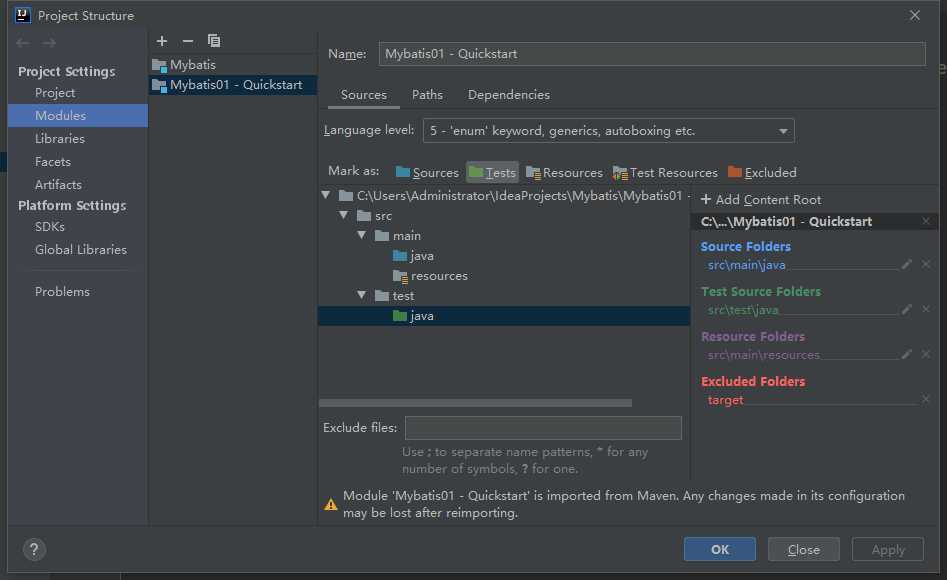Click the horizontal scrollbar under the tree
Screen dimensions: 947x580
475,402
